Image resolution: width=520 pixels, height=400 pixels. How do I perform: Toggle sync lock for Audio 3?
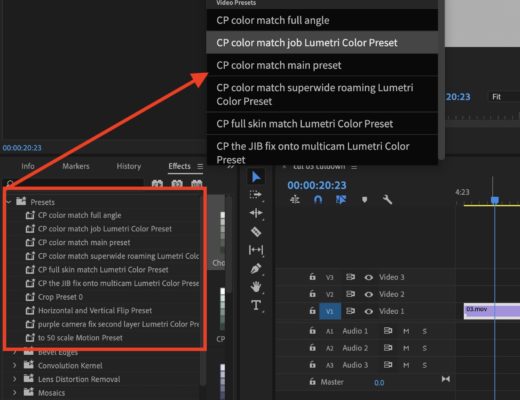388,365
